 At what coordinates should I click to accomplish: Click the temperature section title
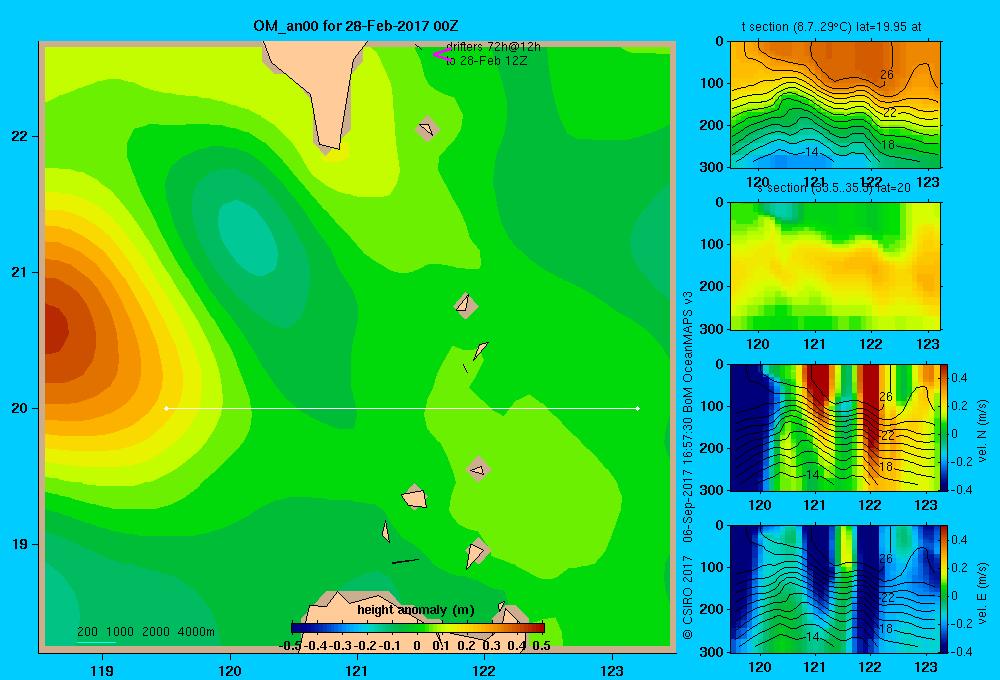831,27
